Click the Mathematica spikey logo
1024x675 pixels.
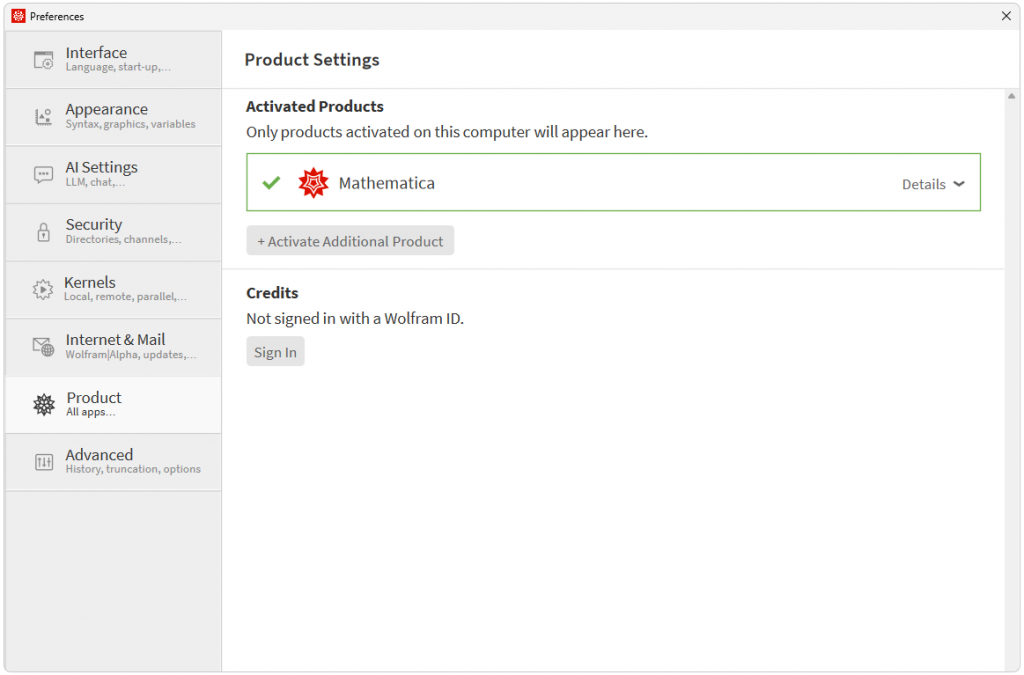(313, 182)
